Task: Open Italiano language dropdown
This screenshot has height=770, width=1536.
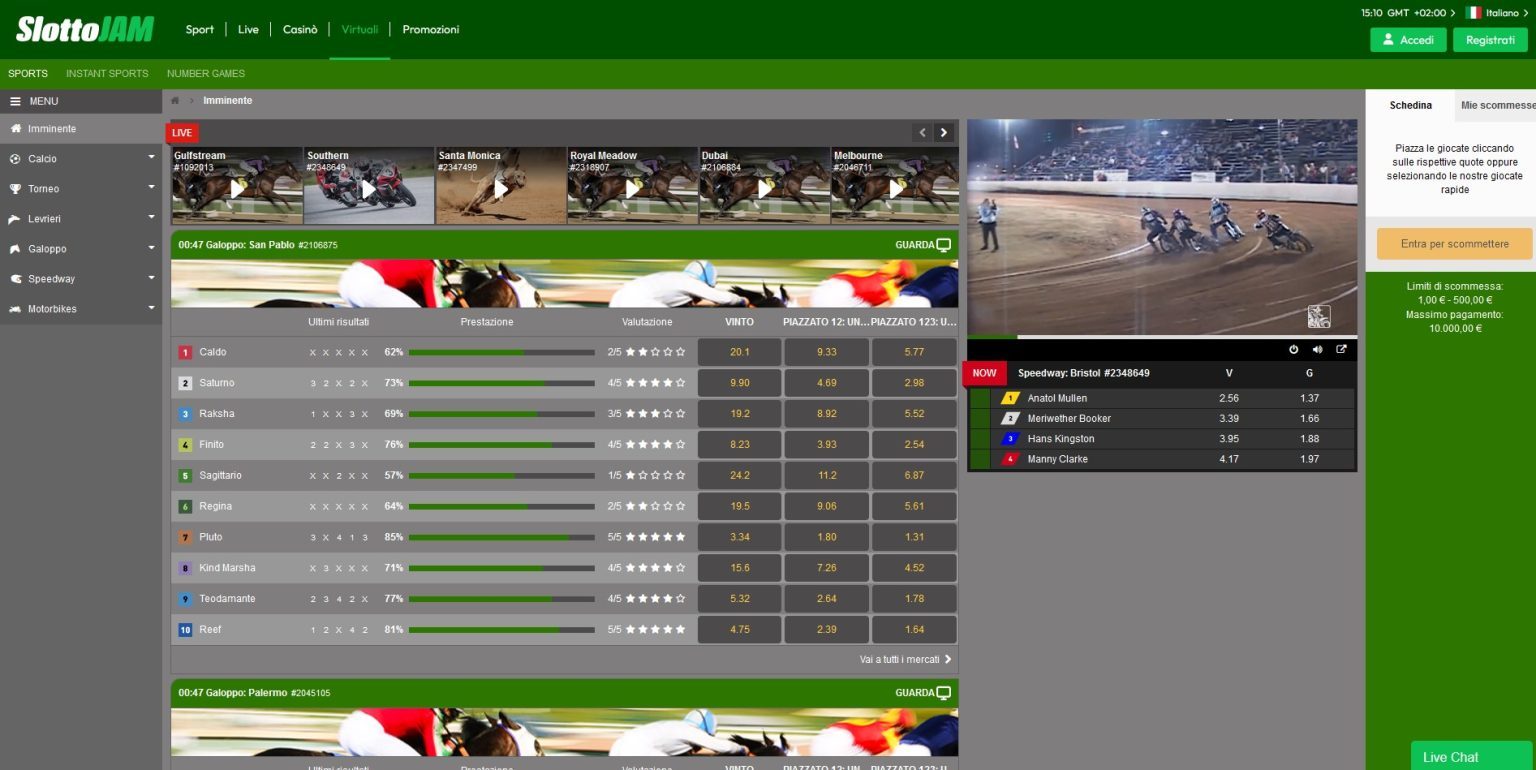Action: pos(1497,13)
